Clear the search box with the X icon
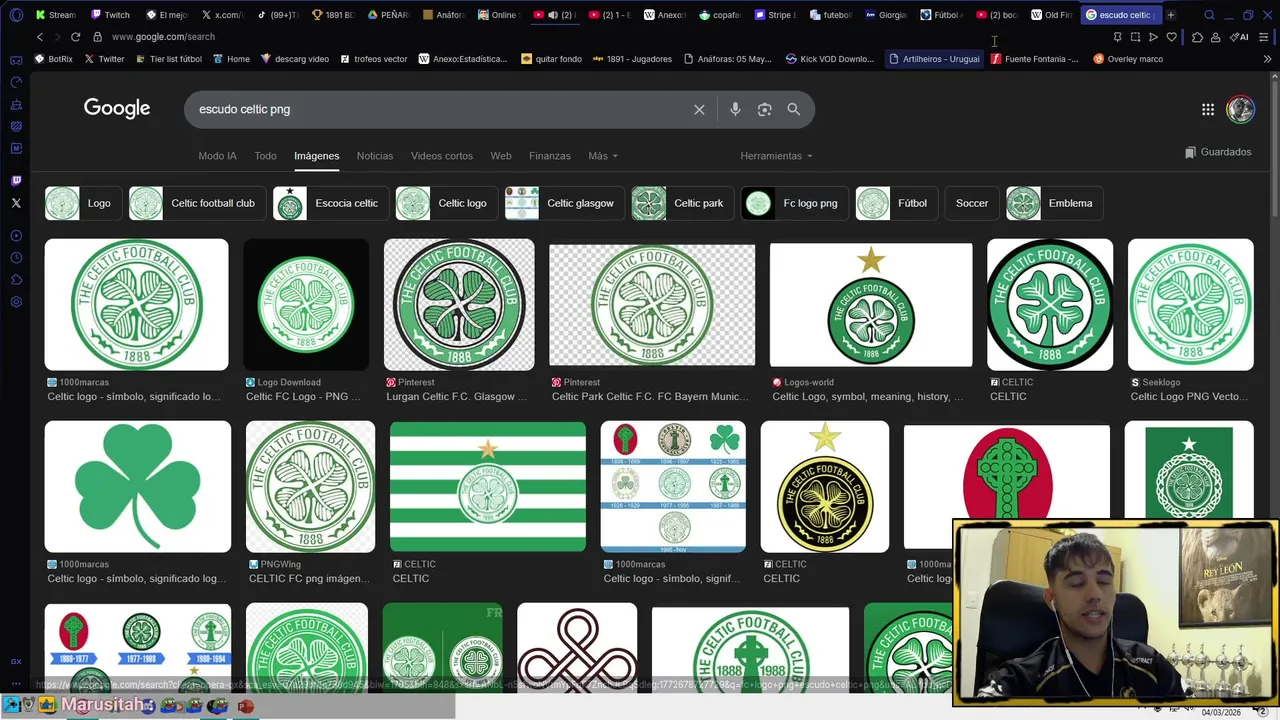Viewport: 1280px width, 720px height. (x=699, y=109)
